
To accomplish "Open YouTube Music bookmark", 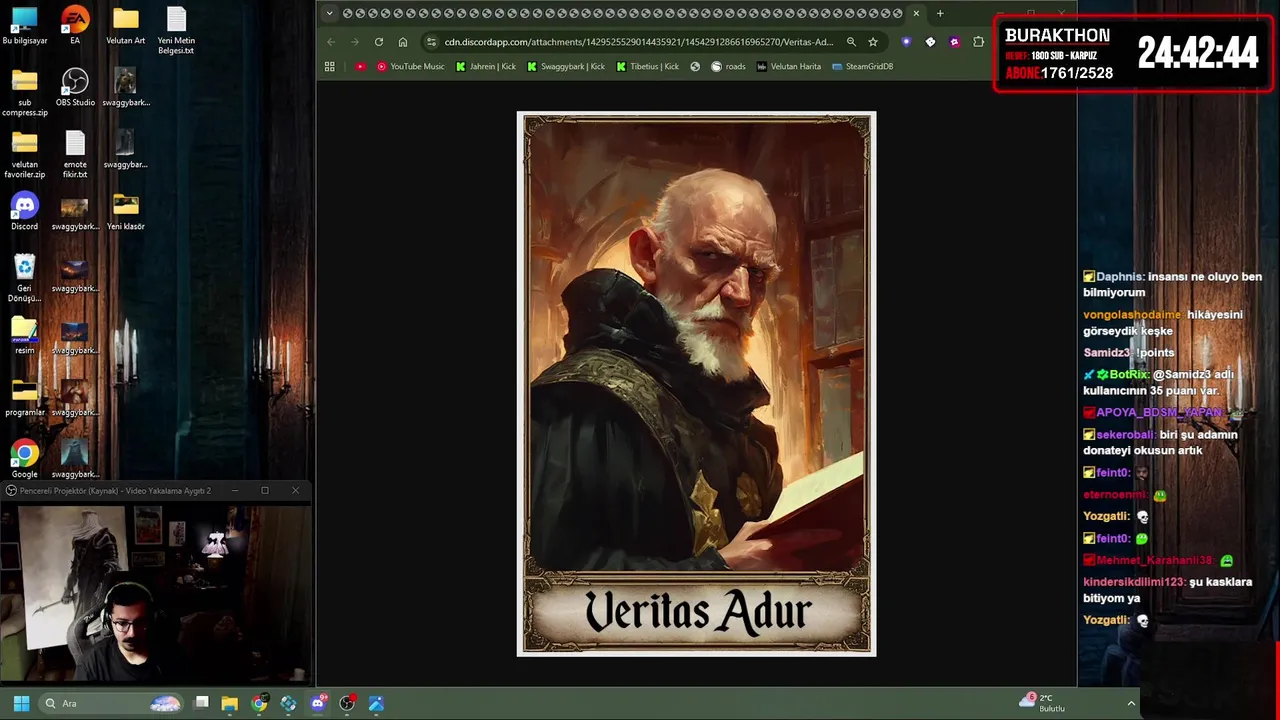I will pos(411,66).
